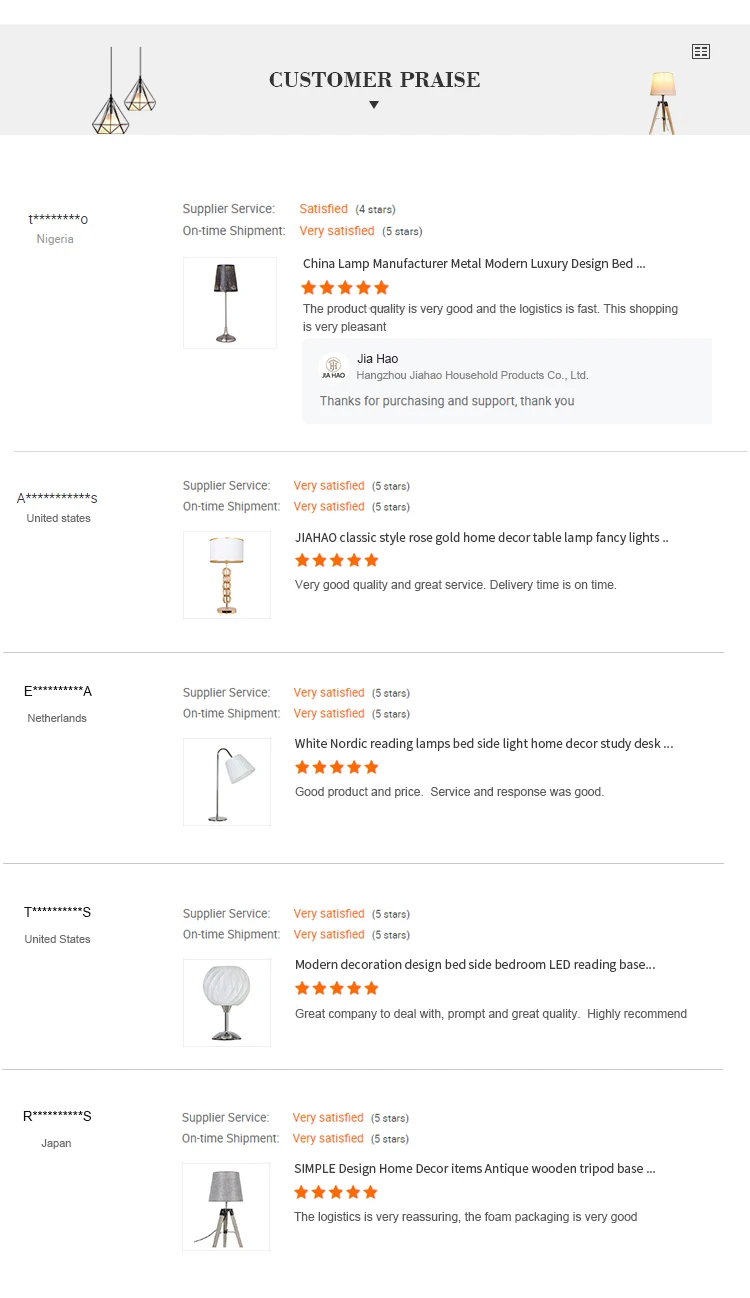Image resolution: width=750 pixels, height=1298 pixels.
Task: Click the star rating of the Nigeria review
Action: 345,288
